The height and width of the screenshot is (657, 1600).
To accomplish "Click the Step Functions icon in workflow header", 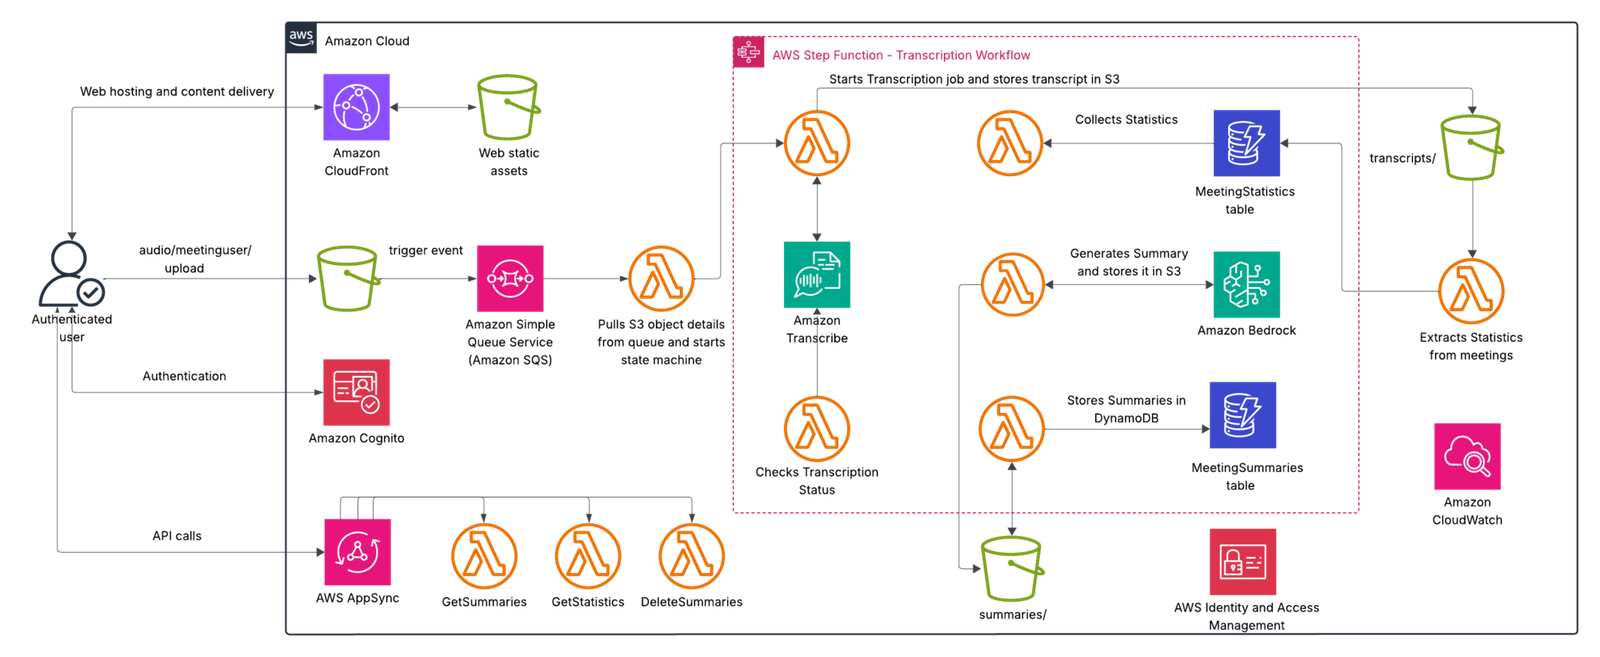I will [748, 52].
